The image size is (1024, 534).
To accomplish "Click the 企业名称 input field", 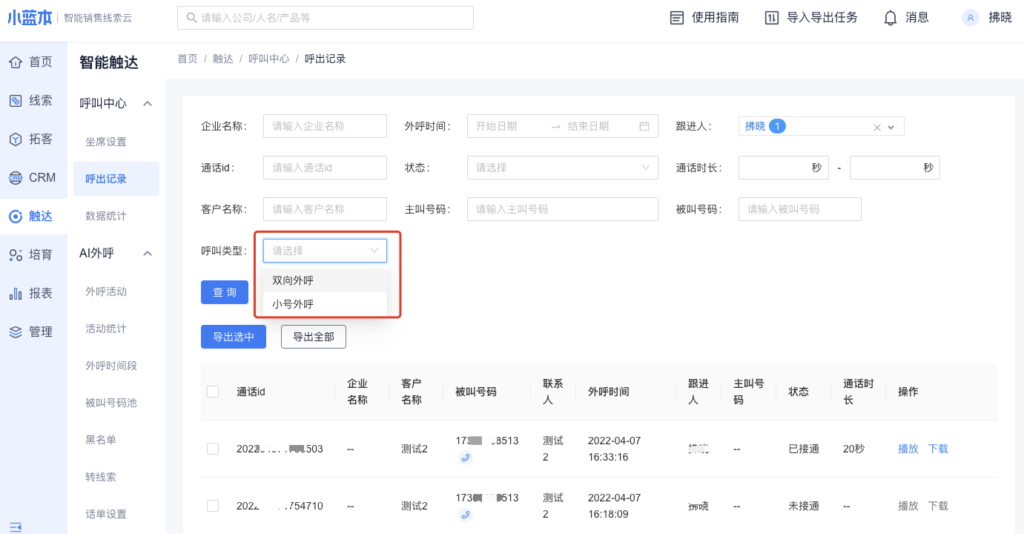I will point(324,126).
